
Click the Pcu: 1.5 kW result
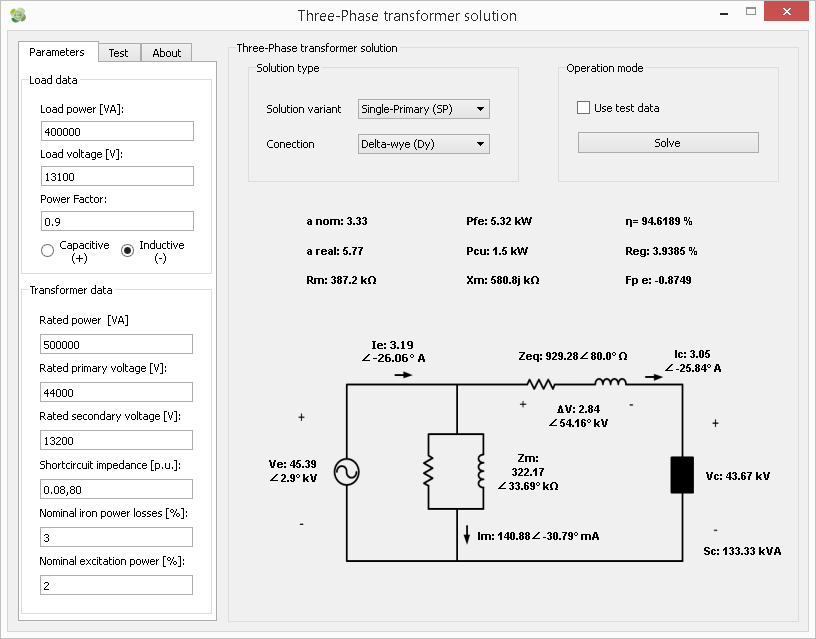[x=497, y=251]
